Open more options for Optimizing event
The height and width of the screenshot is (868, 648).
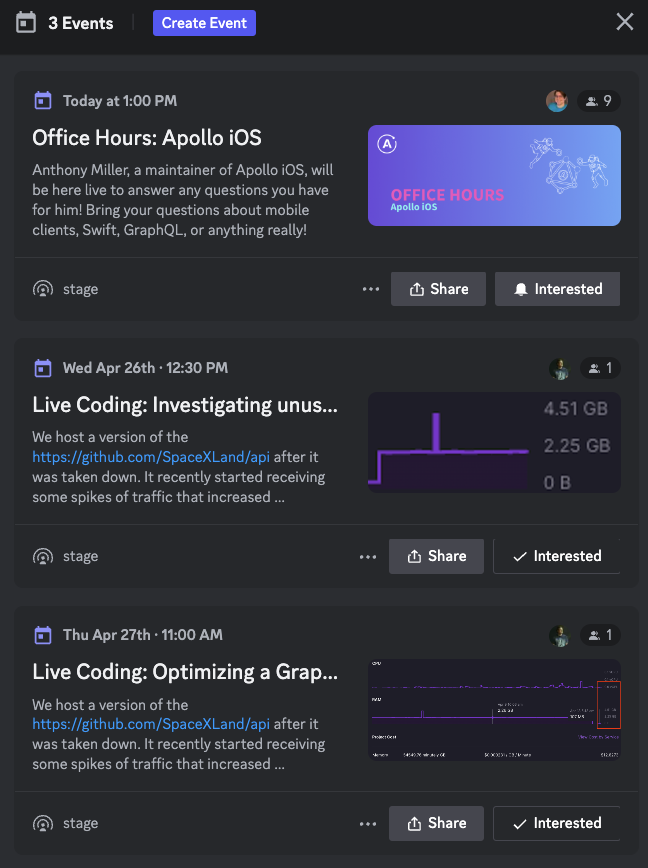[x=368, y=824]
